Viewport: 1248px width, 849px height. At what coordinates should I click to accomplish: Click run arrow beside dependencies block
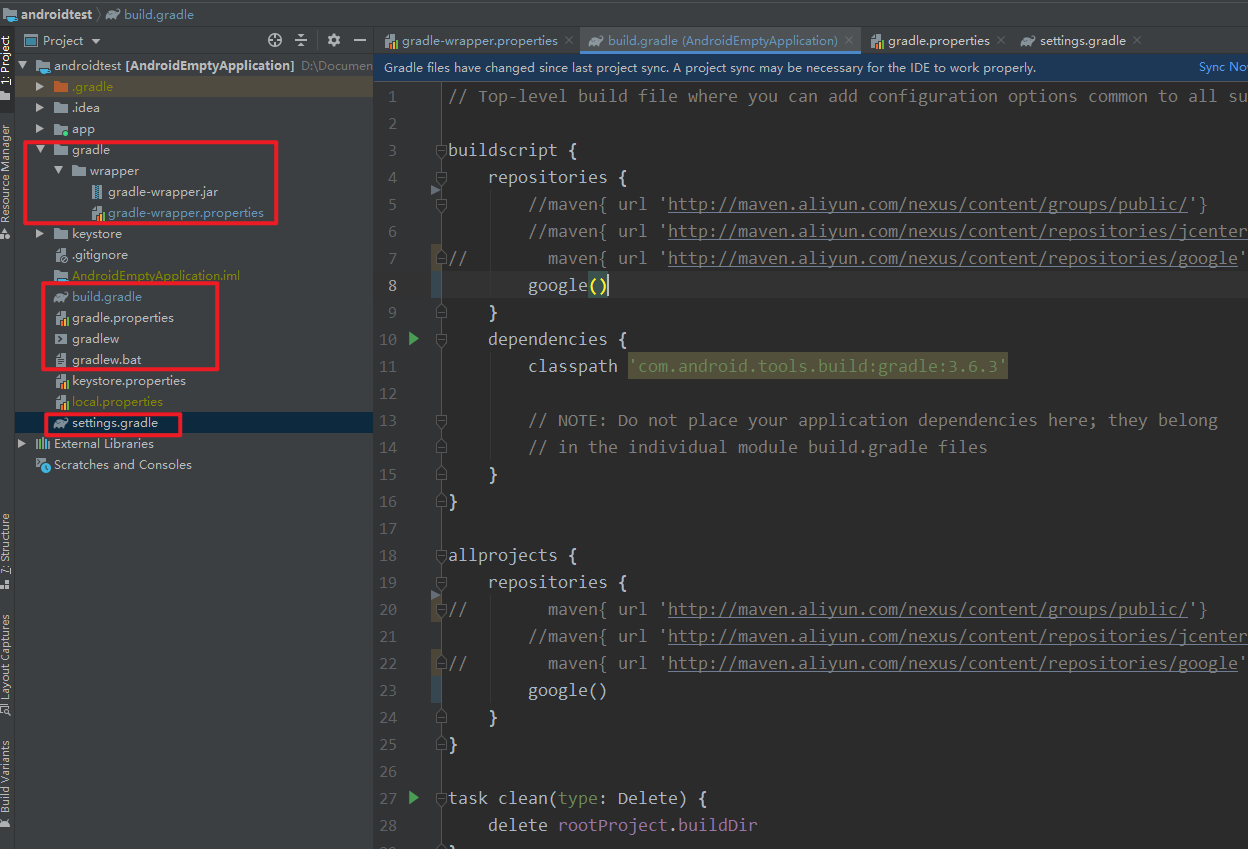point(414,339)
